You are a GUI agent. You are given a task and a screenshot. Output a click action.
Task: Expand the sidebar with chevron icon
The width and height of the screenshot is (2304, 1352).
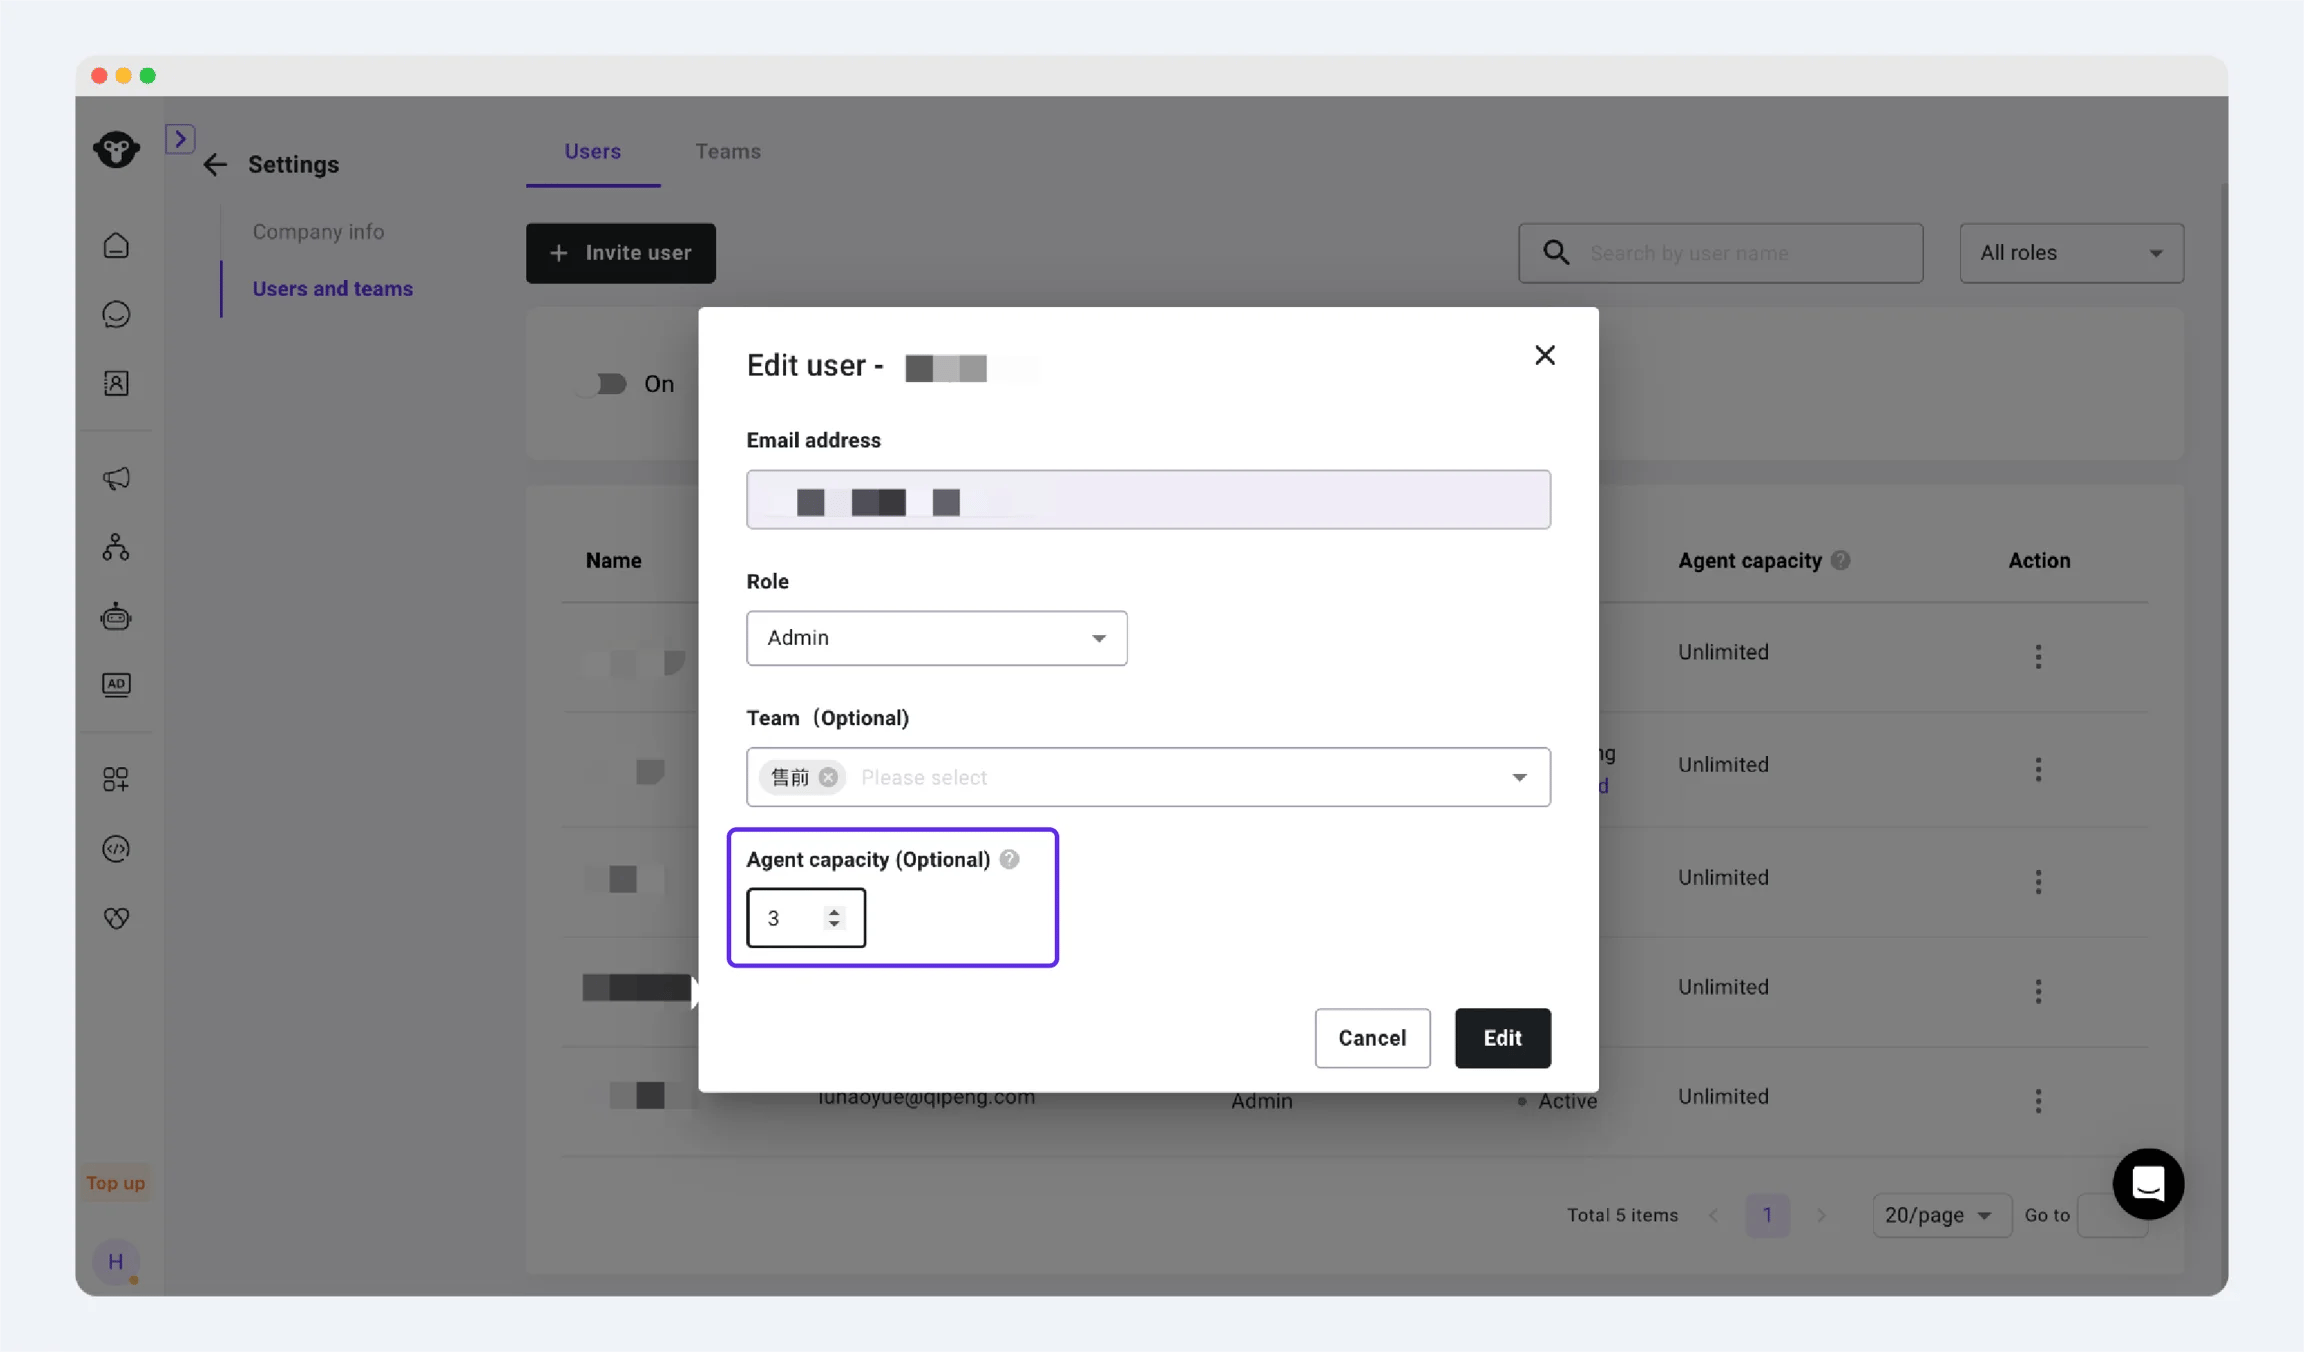point(180,138)
